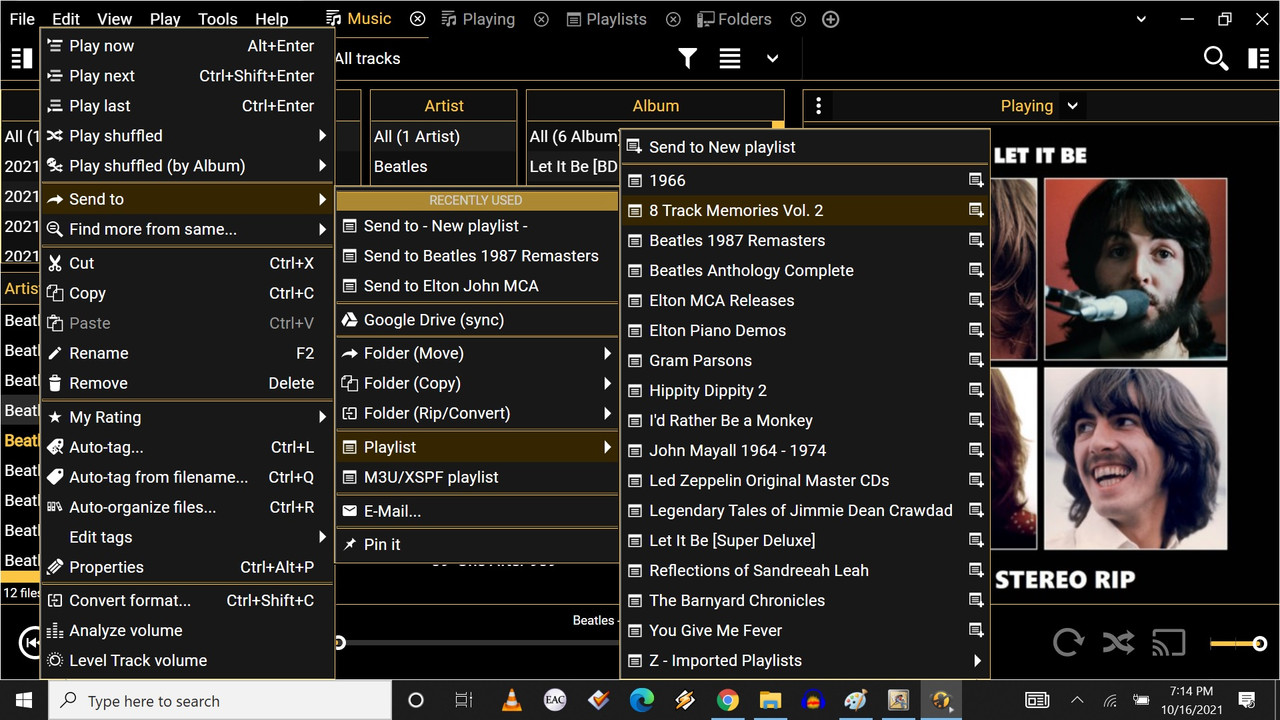Switch to the Folders tab
Image resolution: width=1280 pixels, height=720 pixels.
tap(734, 19)
